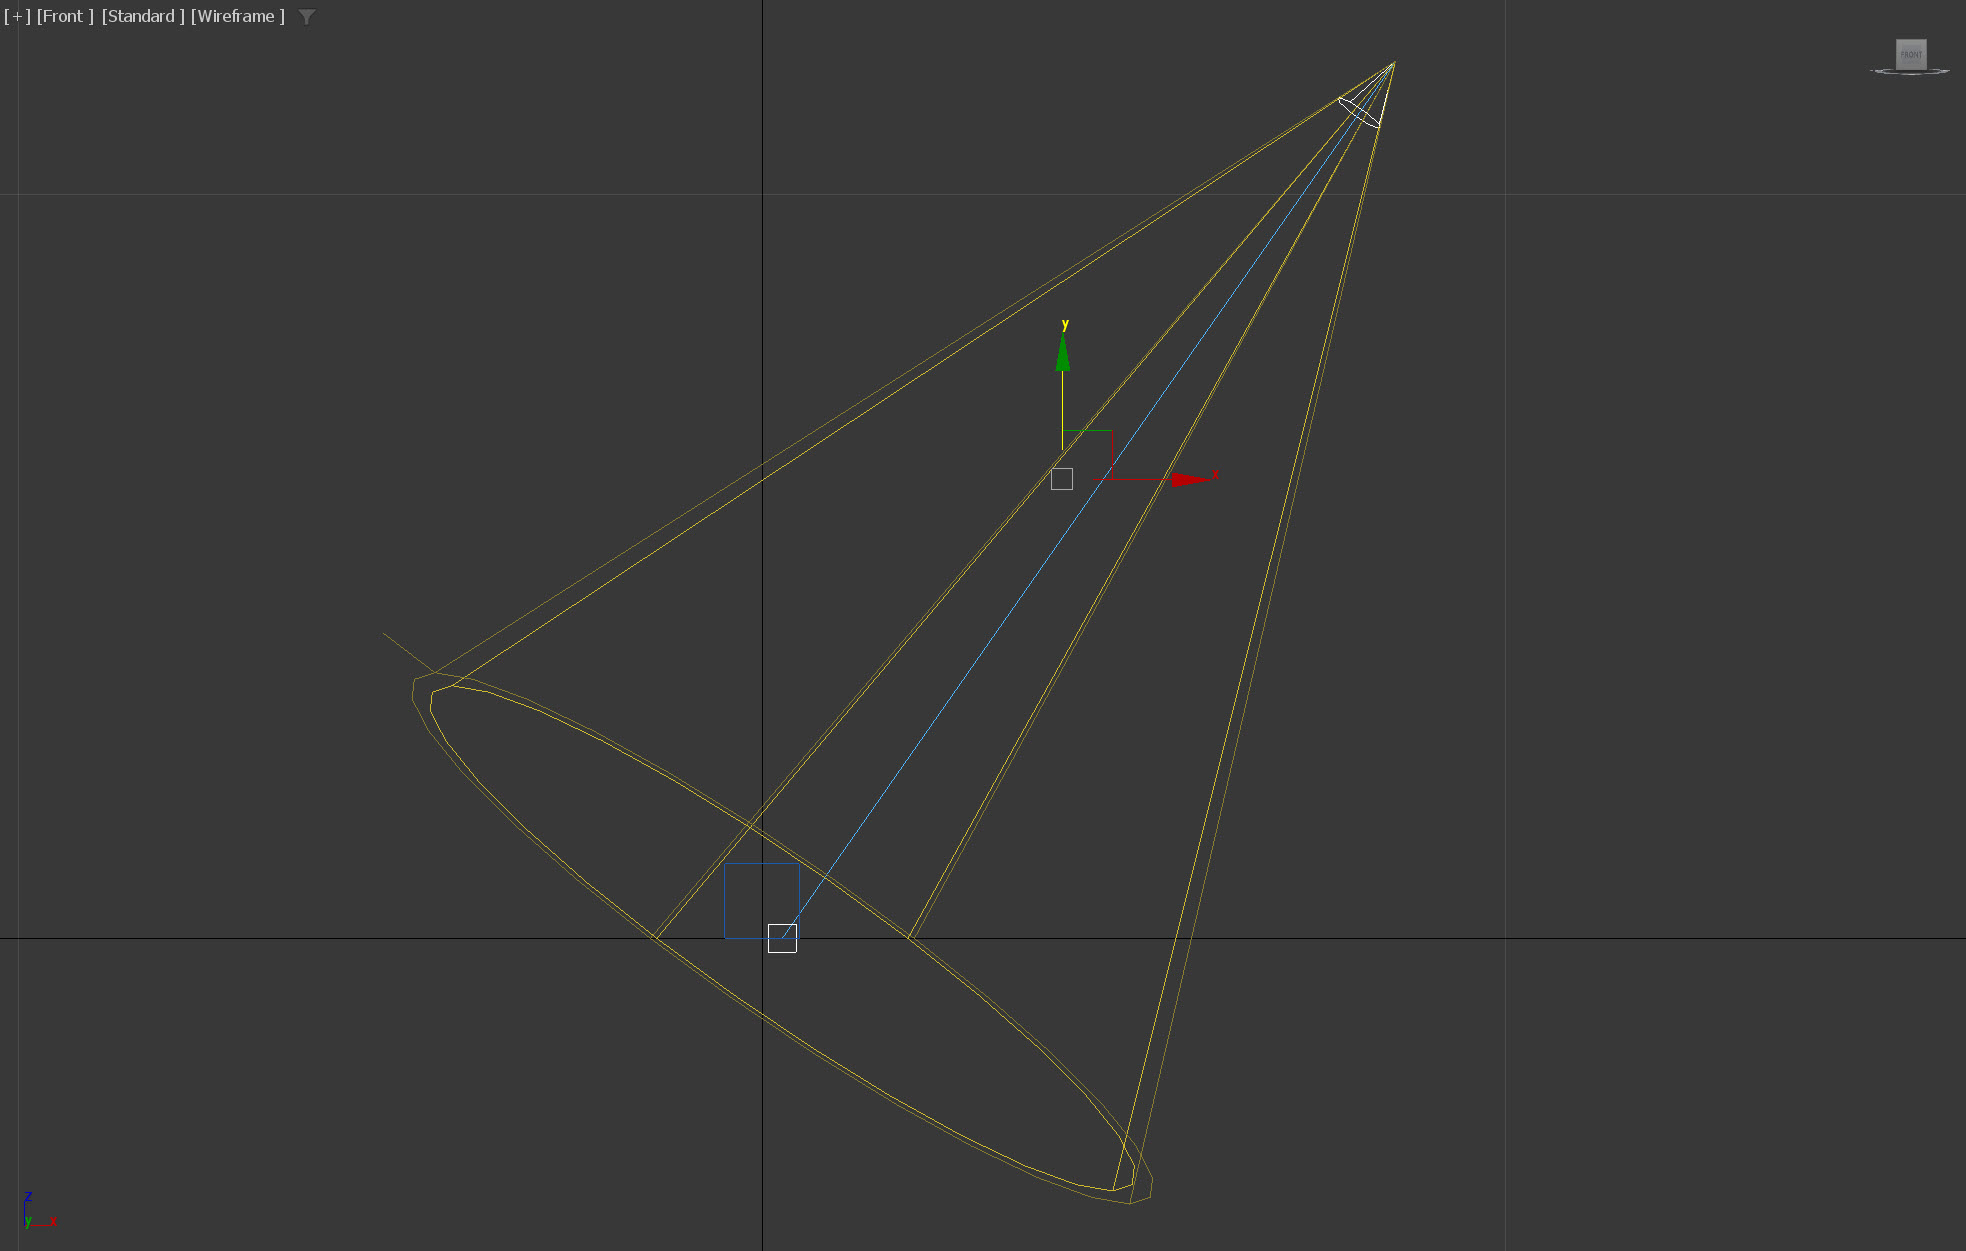This screenshot has width=1966, height=1251.
Task: Click the viewport filter funnel icon
Action: pos(307,17)
